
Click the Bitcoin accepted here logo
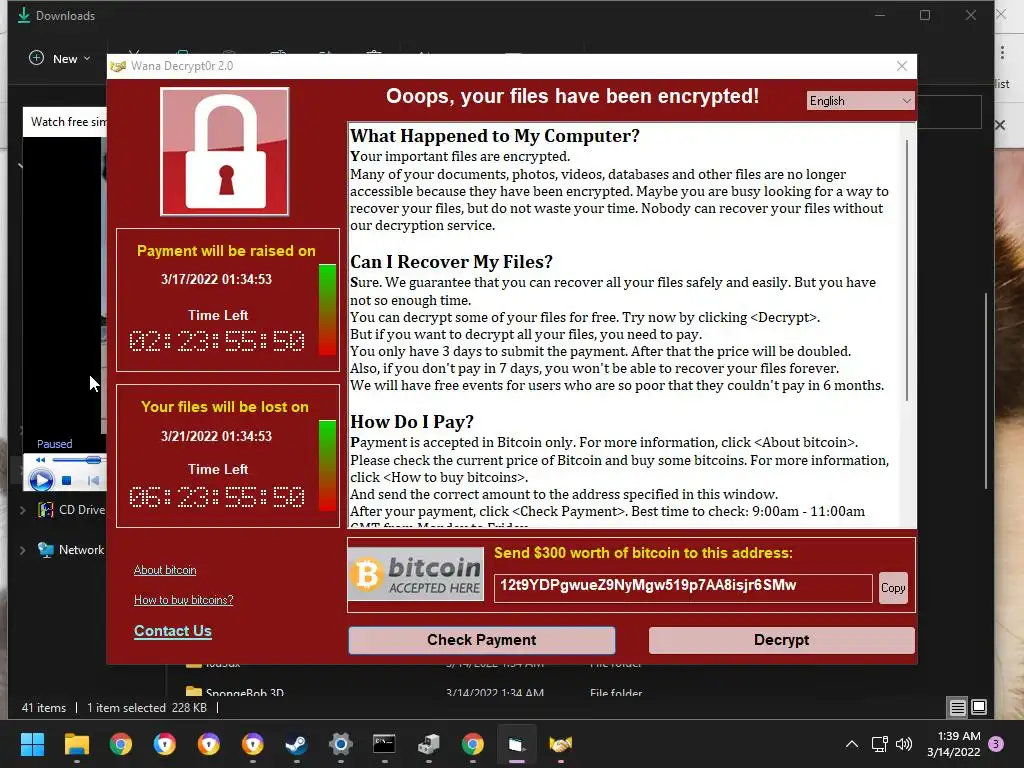click(417, 574)
